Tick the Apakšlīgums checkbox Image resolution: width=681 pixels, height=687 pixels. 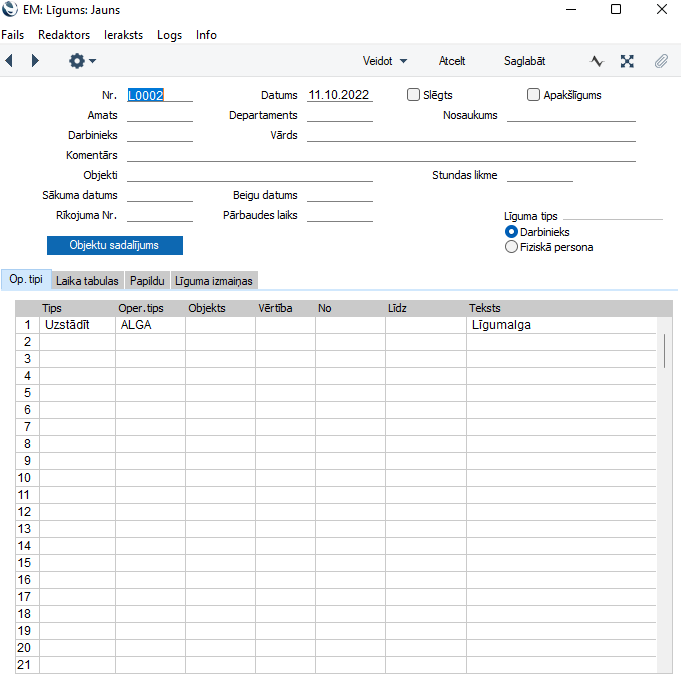[533, 95]
